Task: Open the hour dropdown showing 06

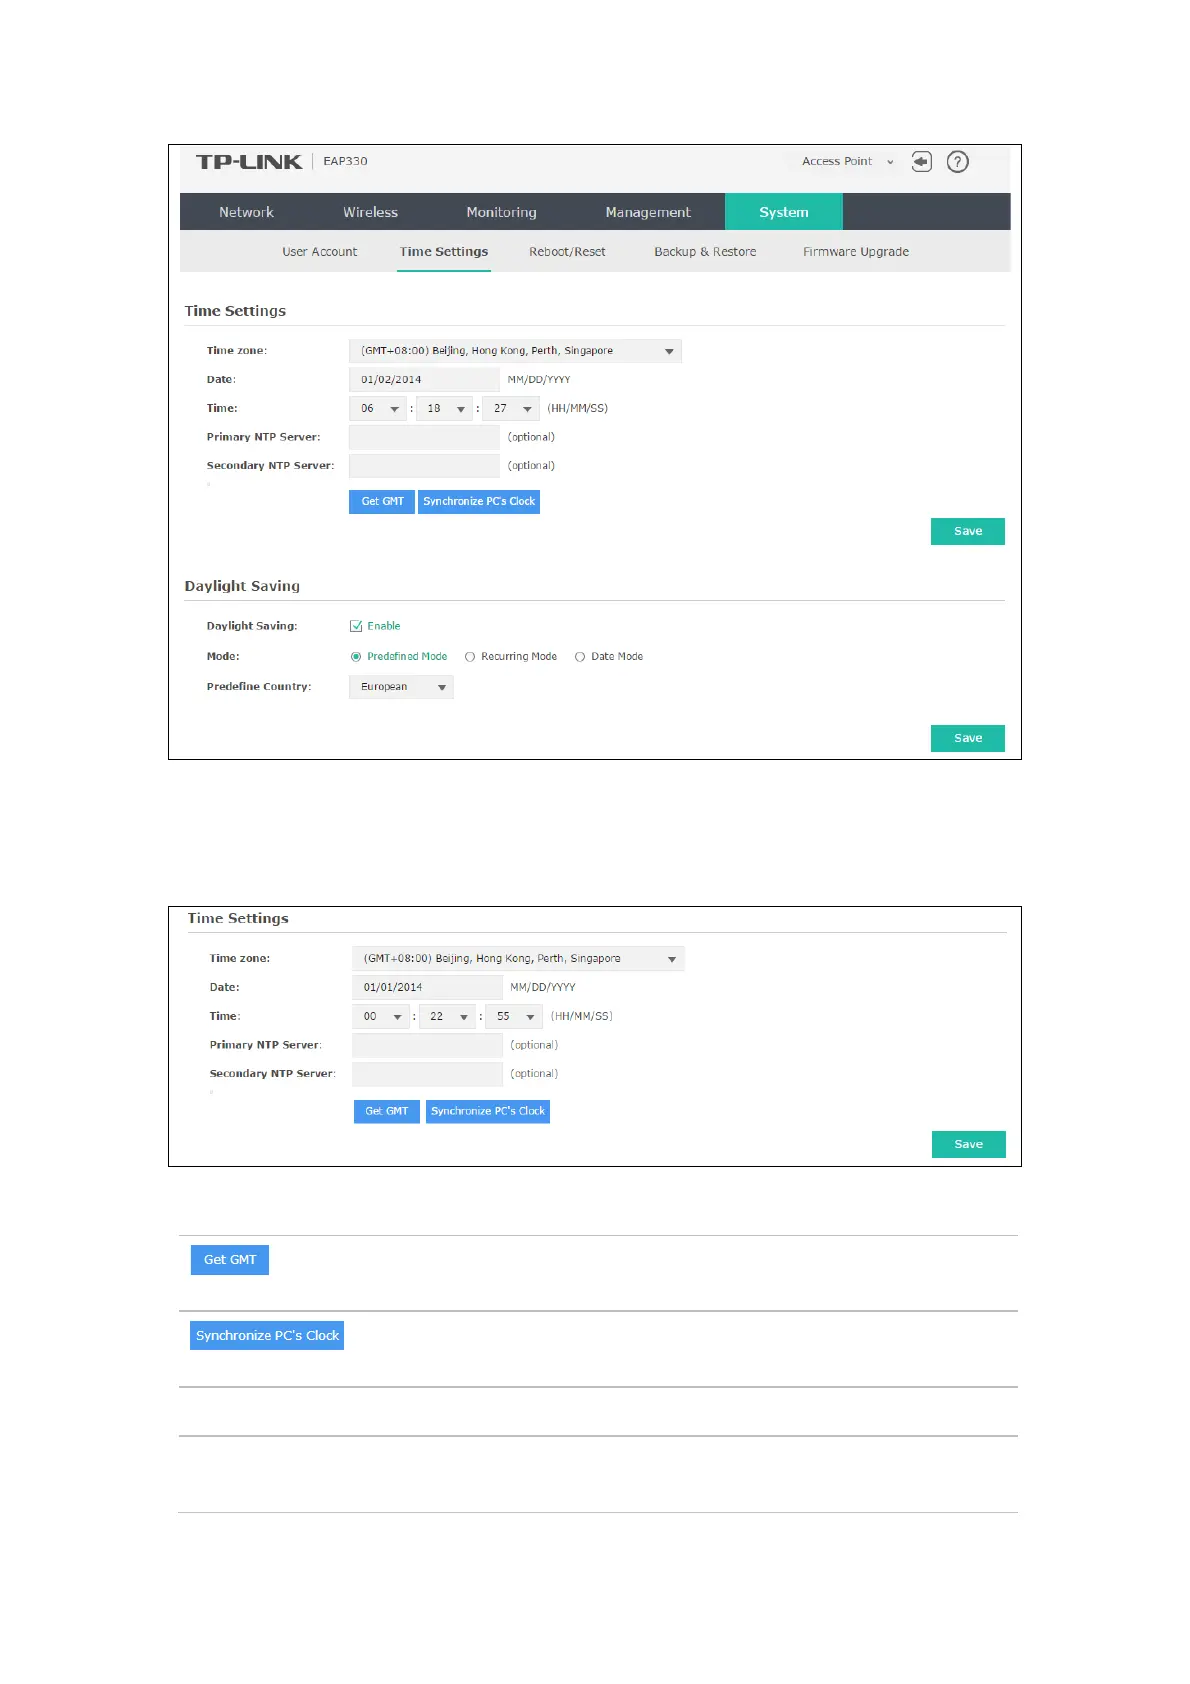Action: (378, 409)
